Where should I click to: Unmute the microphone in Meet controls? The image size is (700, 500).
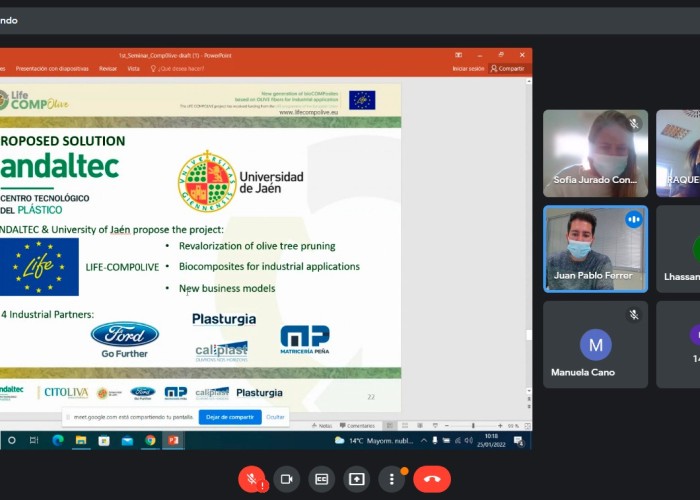pos(252,479)
